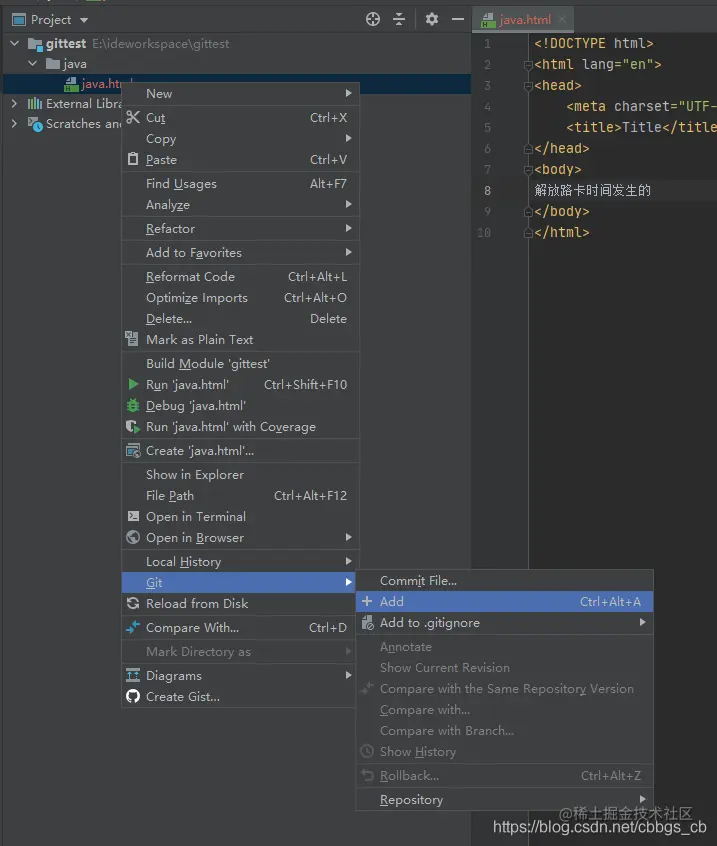The image size is (717, 846).
Task: Click the locate/select opened file crosshair icon
Action: tap(373, 19)
